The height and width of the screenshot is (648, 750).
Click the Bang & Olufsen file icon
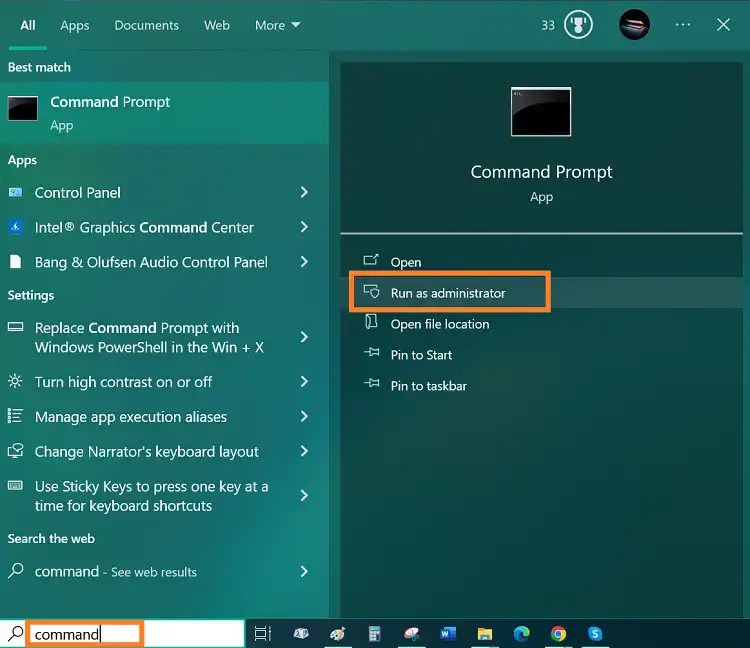15,262
